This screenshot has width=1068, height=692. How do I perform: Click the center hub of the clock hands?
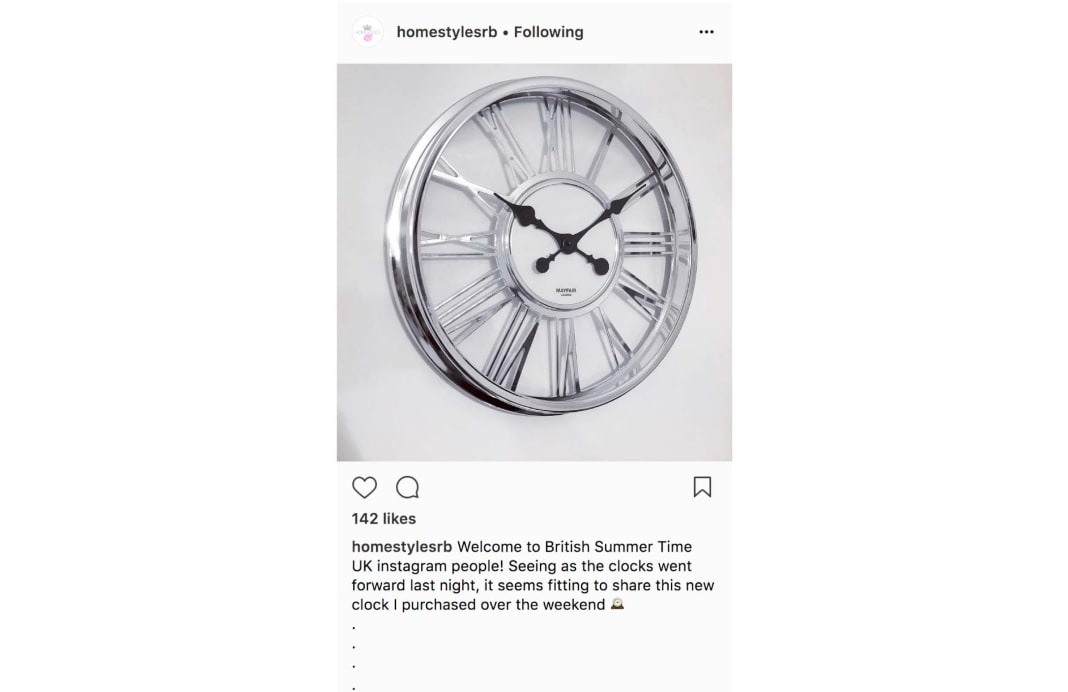(566, 241)
